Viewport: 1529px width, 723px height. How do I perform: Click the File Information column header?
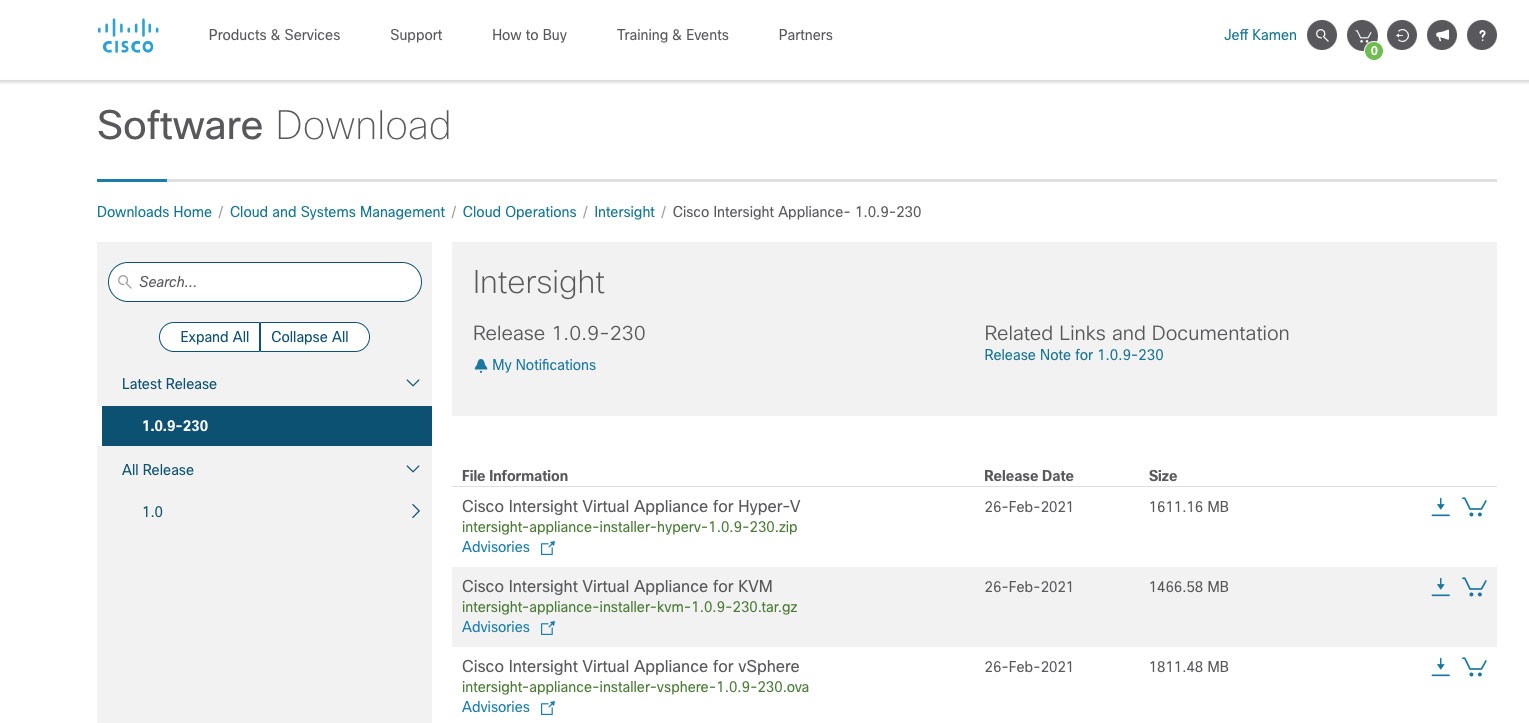click(515, 476)
